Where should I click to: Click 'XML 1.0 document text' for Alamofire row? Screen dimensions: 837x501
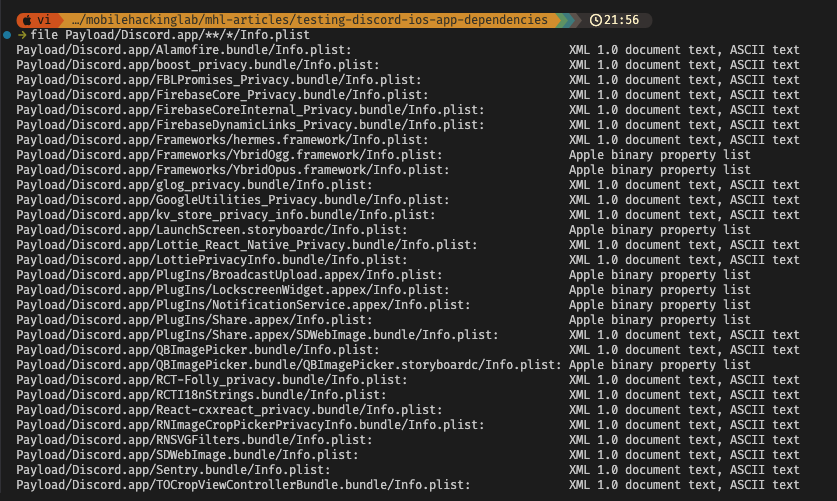pyautogui.click(x=645, y=50)
